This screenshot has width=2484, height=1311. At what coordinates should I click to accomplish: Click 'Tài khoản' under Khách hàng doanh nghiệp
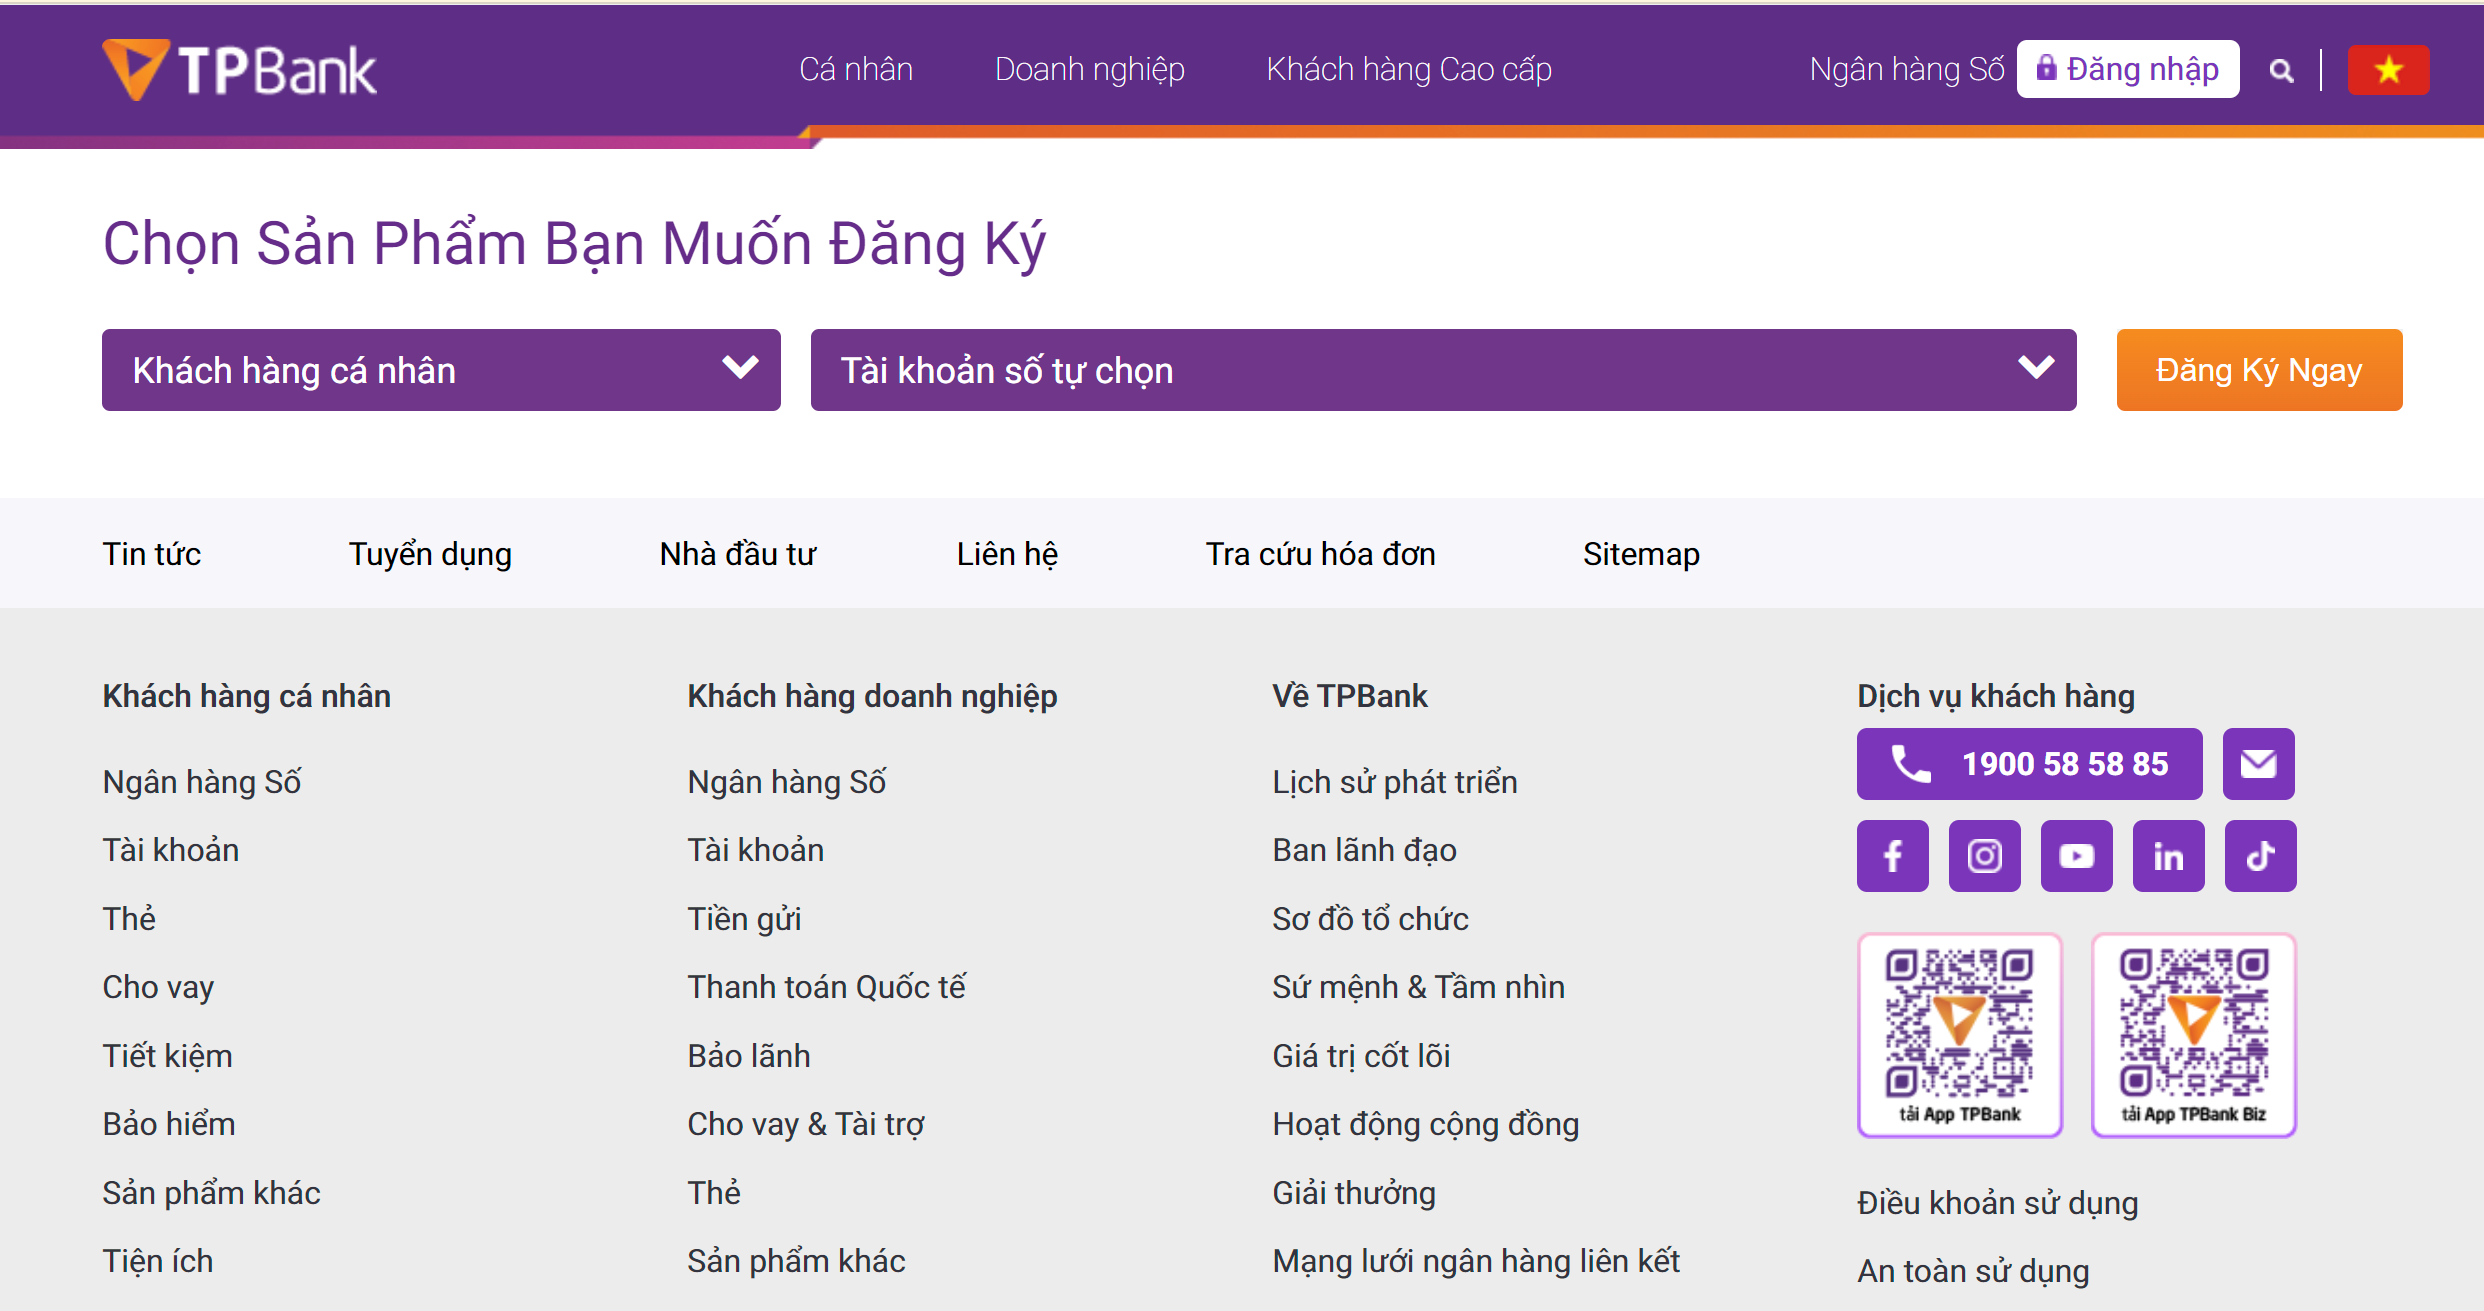click(x=756, y=850)
